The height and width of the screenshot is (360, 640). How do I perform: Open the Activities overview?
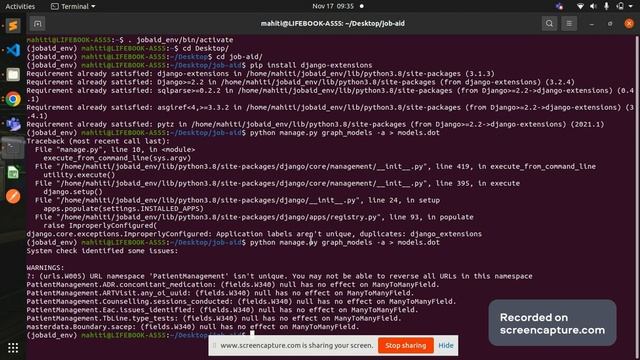tap(20, 6)
